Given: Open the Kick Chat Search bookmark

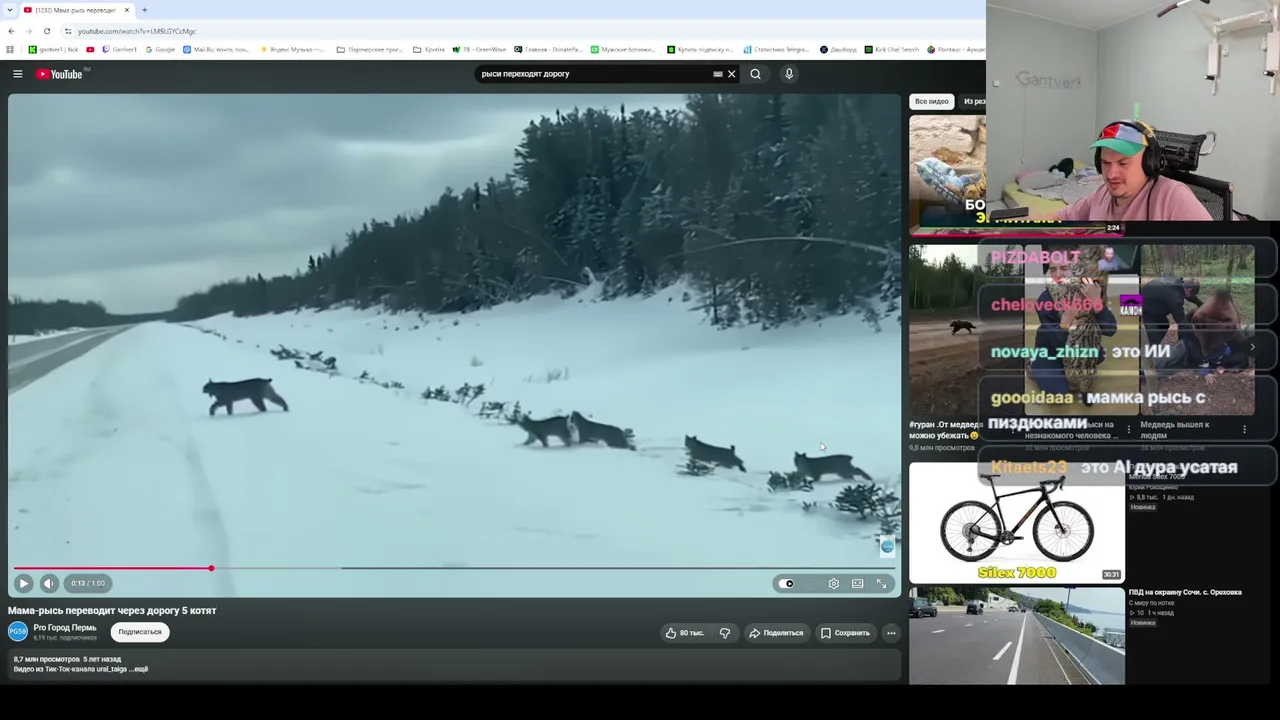Looking at the screenshot, I should click(x=891, y=49).
